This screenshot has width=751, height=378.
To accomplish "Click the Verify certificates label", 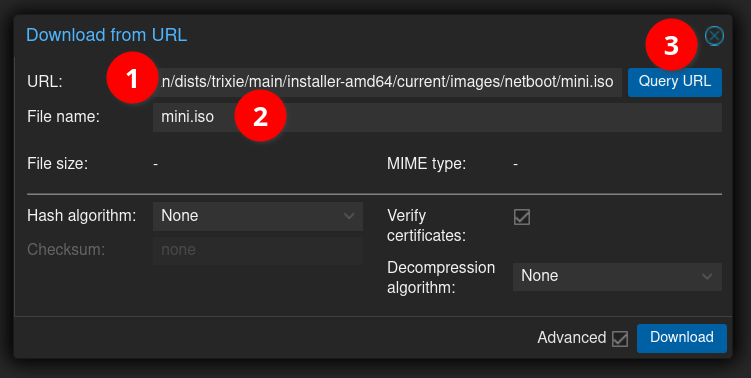I will tap(426, 225).
